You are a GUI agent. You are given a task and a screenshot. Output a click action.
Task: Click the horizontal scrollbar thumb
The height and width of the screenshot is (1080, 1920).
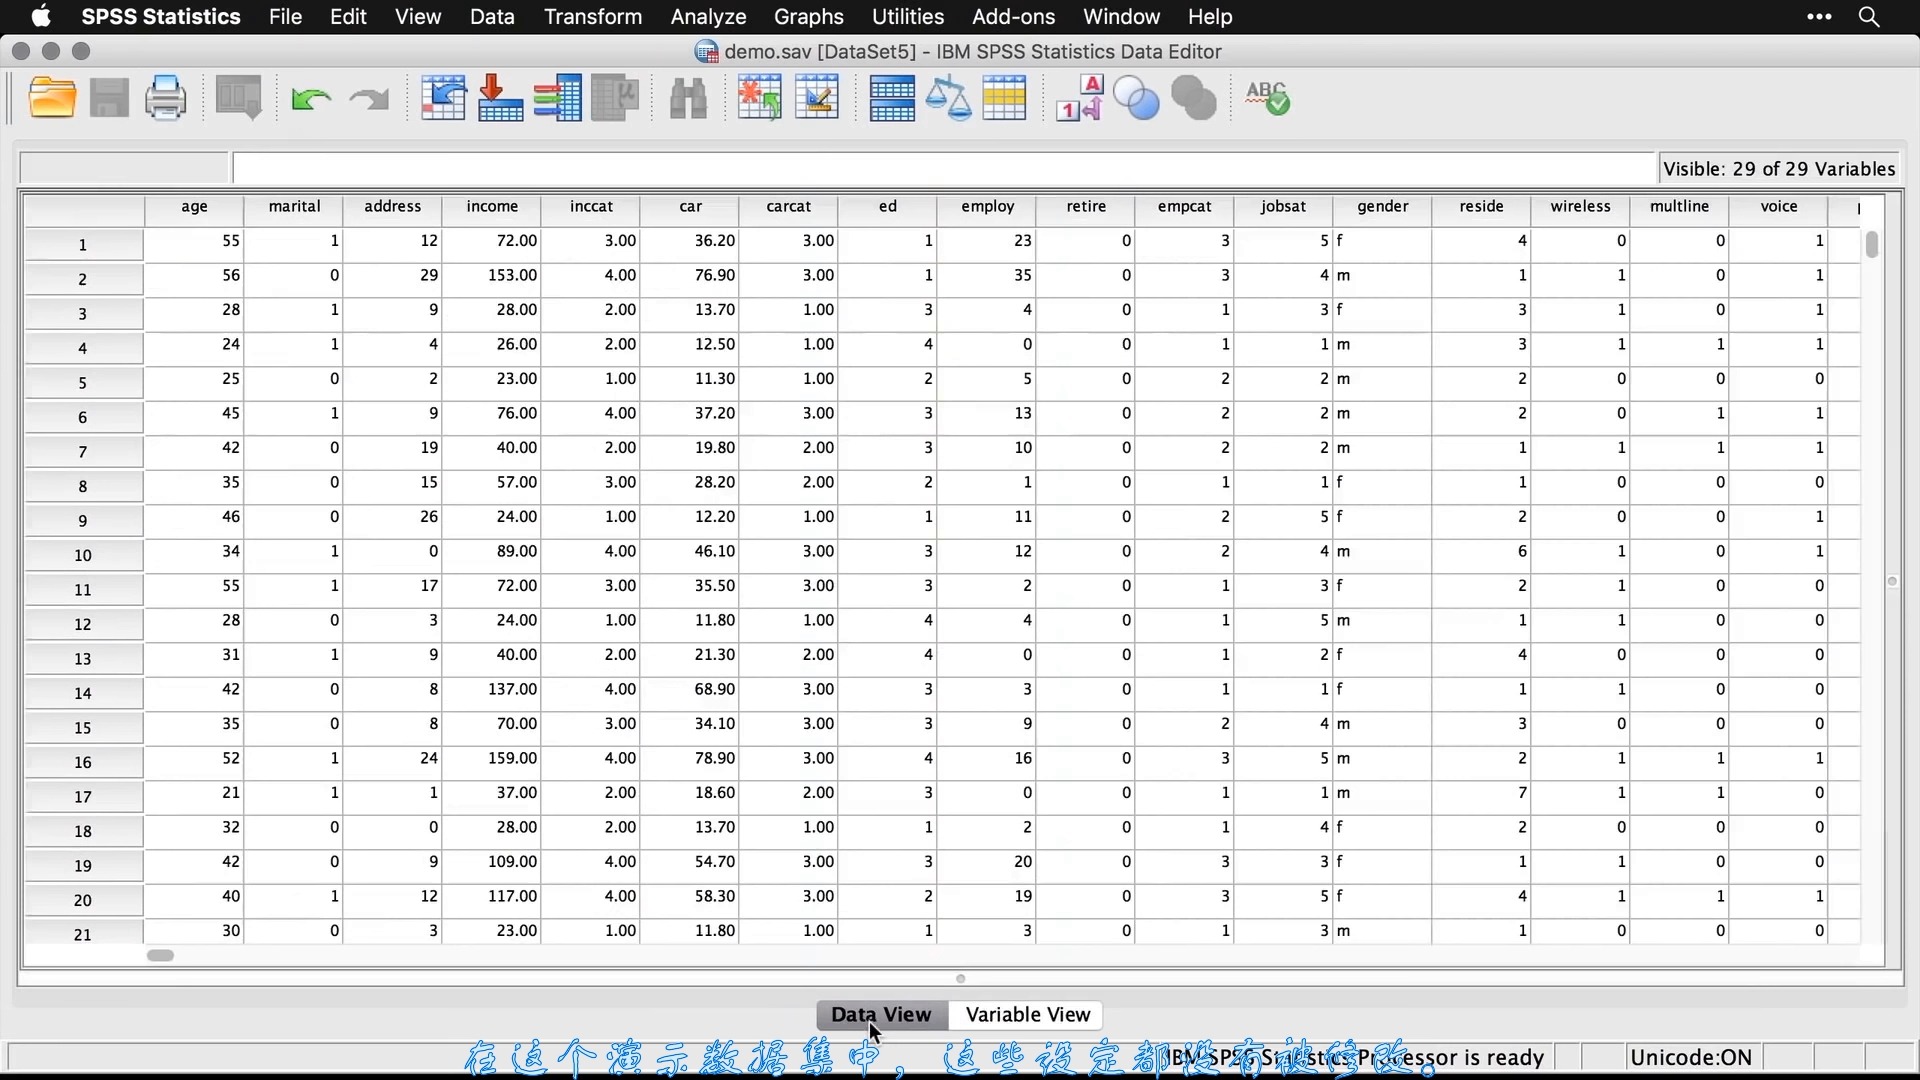(160, 956)
